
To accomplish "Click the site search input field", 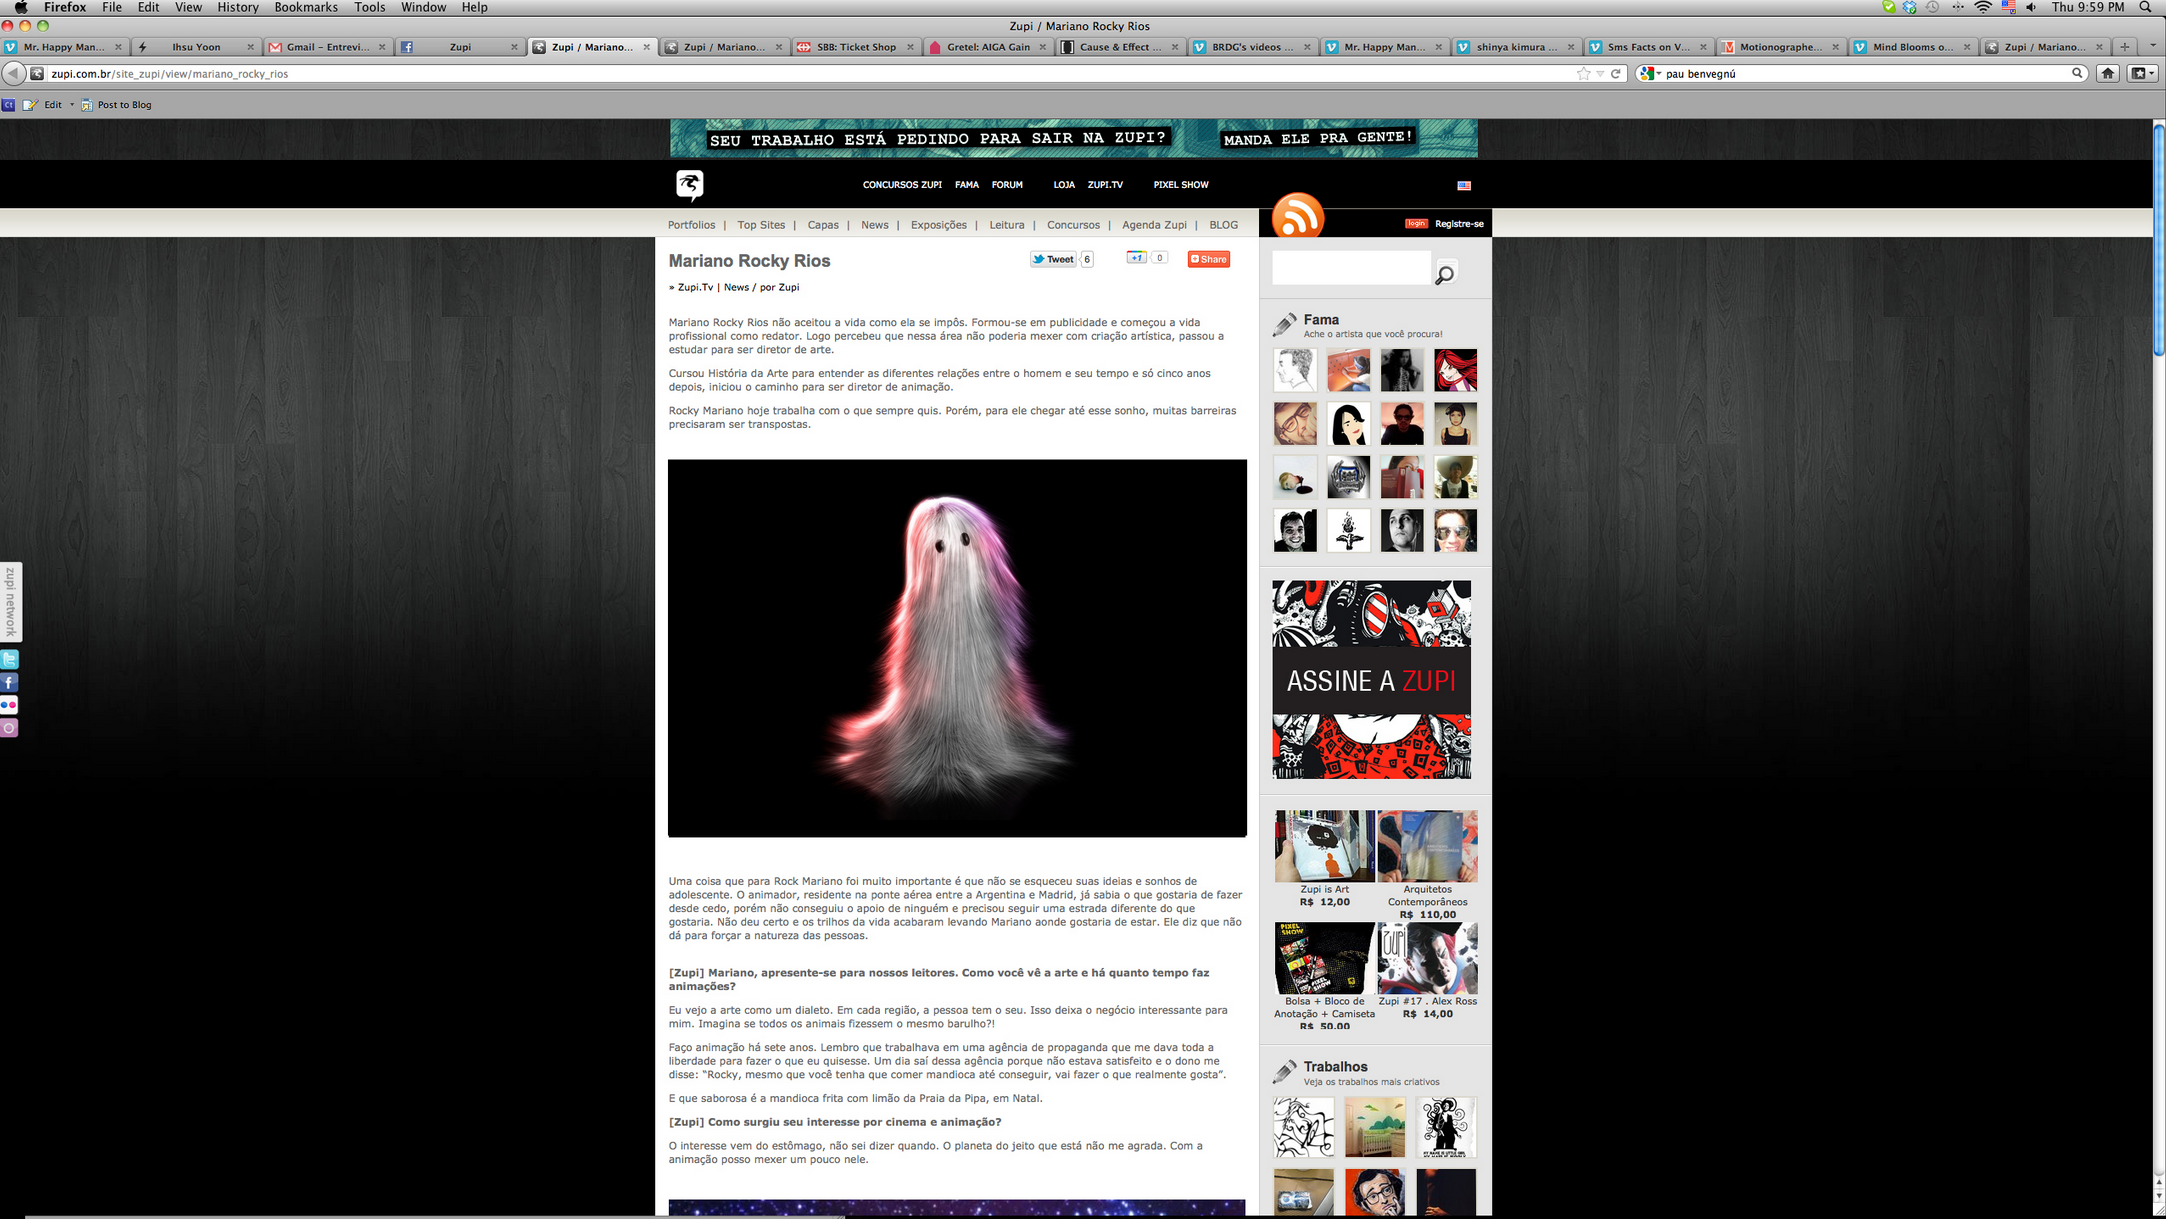I will (x=1351, y=269).
